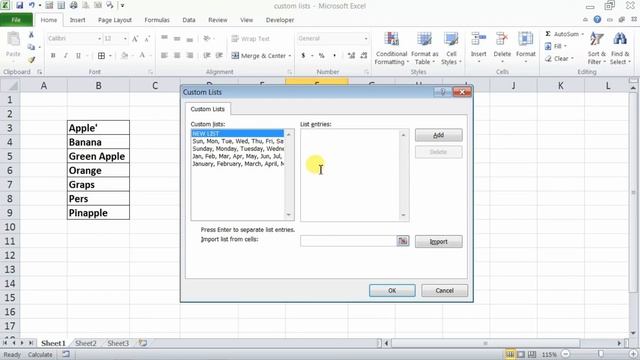Click Decrease Decimal icon
640x360 pixels.
[x=364, y=56]
